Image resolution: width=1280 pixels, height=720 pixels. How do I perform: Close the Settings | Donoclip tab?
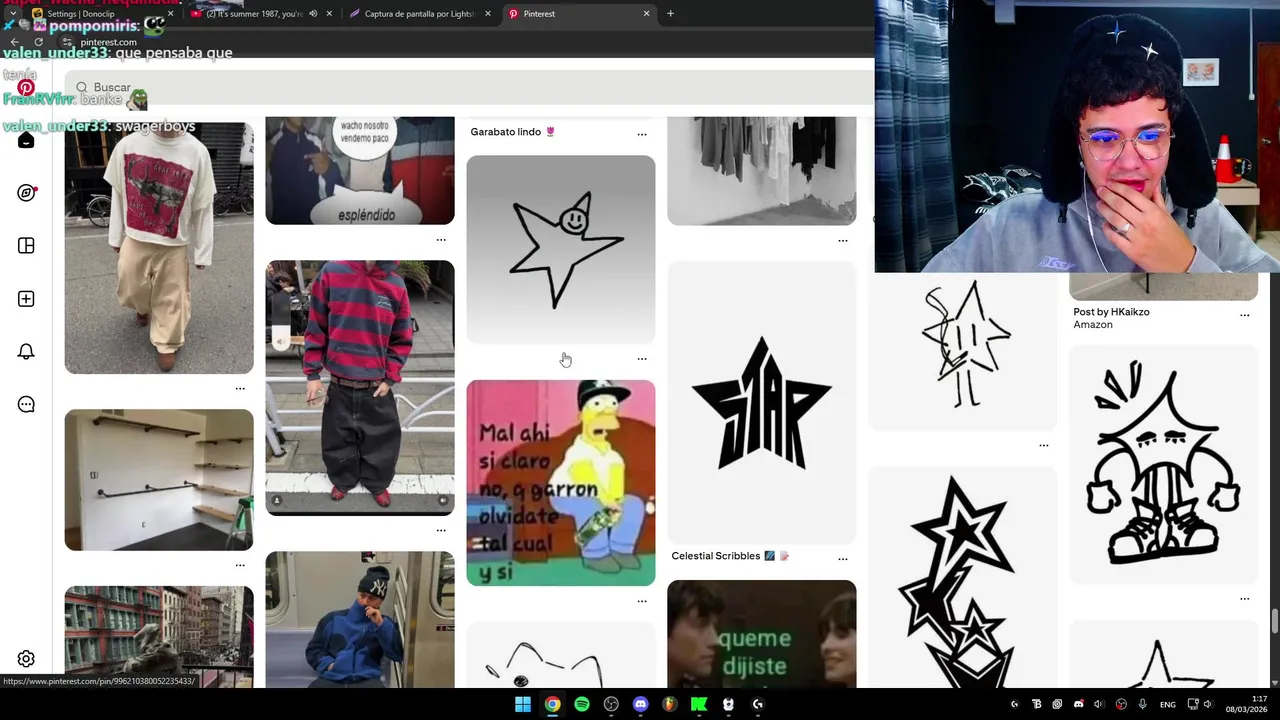171,14
